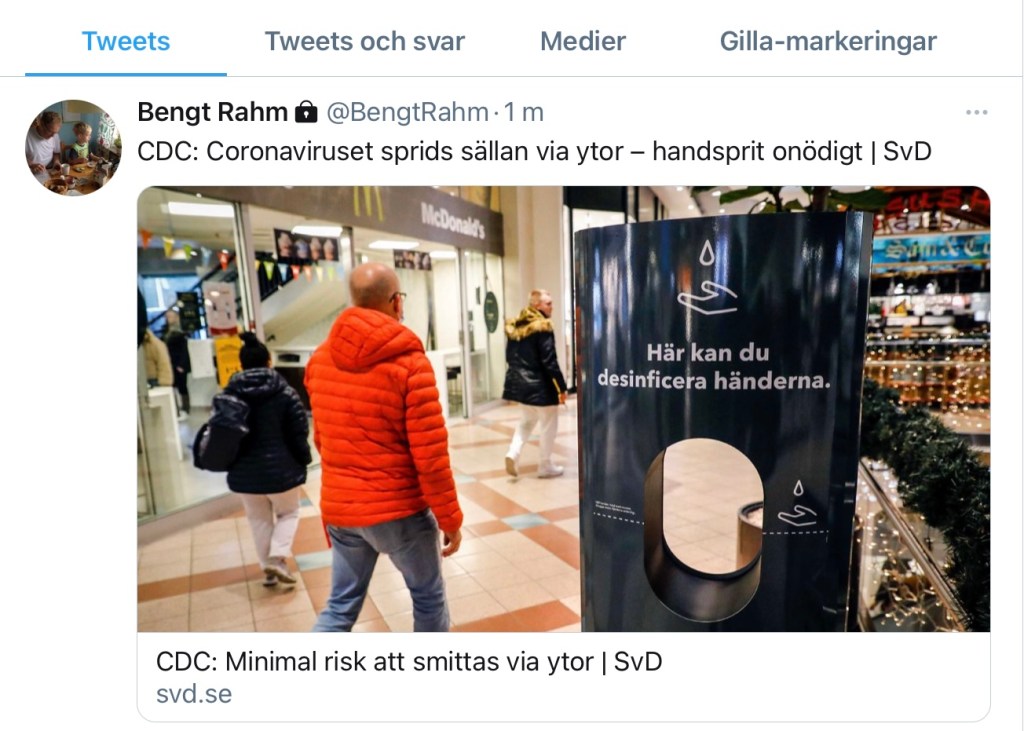The width and height of the screenshot is (1024, 731).
Task: Follow the svd.se domain link
Action: click(x=194, y=694)
